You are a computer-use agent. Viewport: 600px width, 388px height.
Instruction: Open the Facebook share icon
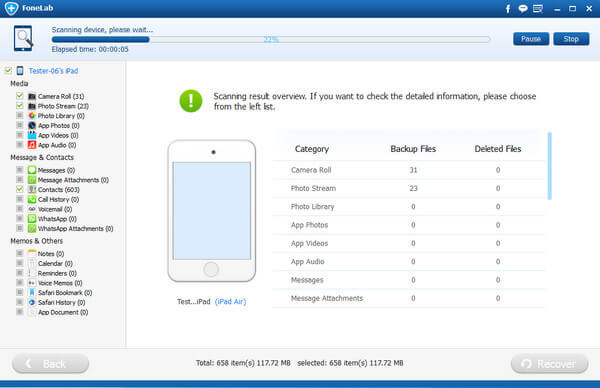[x=508, y=8]
